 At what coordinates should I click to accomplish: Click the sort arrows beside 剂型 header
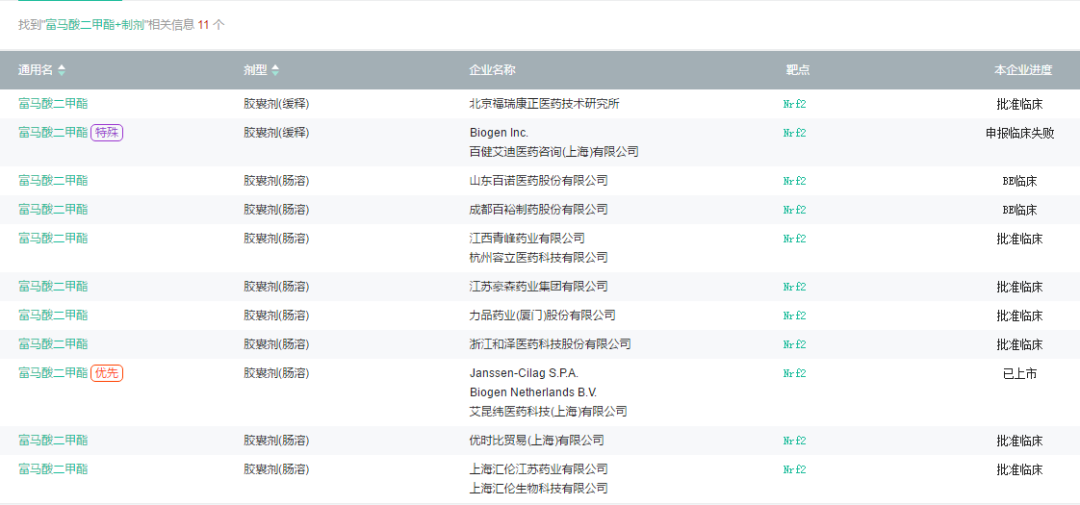click(275, 70)
